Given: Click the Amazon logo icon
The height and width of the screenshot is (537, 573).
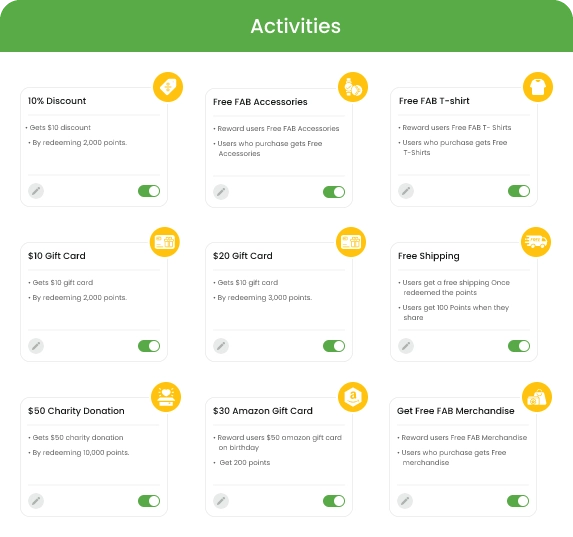Looking at the screenshot, I should (353, 397).
